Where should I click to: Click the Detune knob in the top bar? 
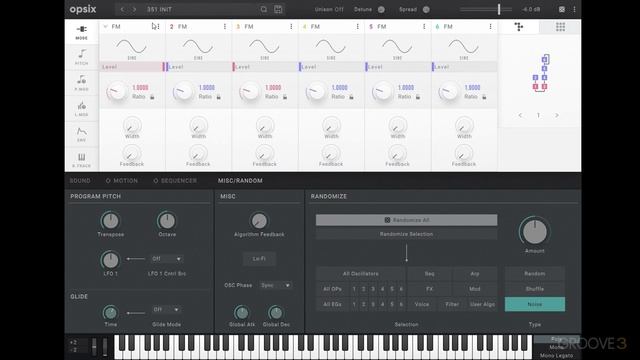pyautogui.click(x=381, y=9)
